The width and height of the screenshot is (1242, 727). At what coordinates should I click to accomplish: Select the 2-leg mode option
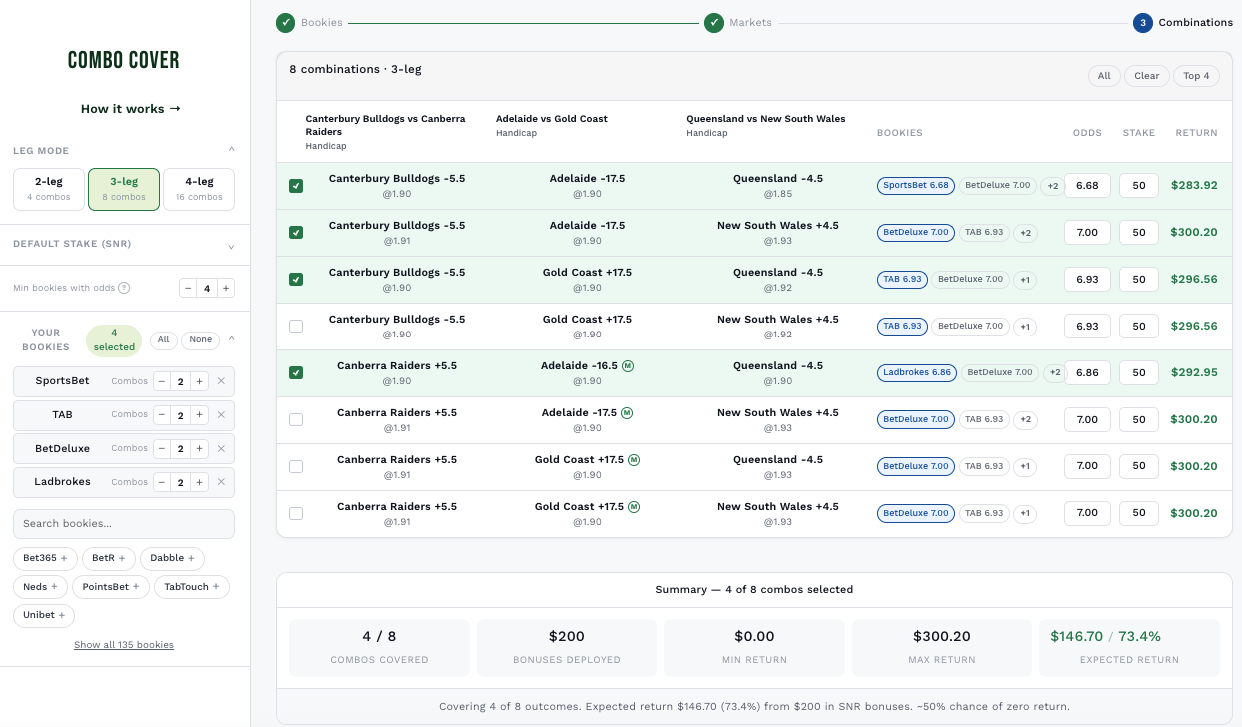49,189
